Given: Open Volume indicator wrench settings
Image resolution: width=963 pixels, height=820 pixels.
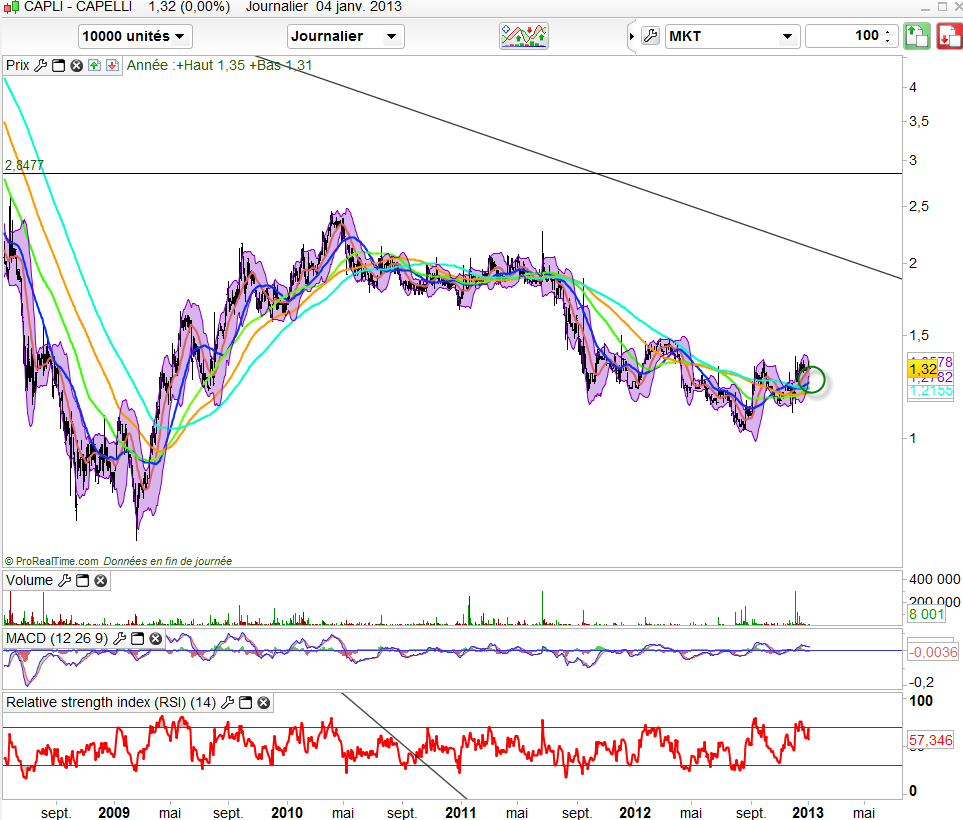Looking at the screenshot, I should (x=64, y=580).
